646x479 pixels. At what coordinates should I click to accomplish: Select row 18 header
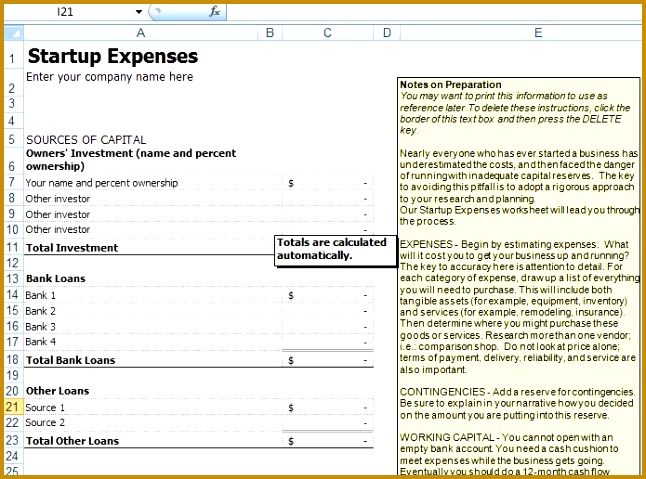[12, 360]
